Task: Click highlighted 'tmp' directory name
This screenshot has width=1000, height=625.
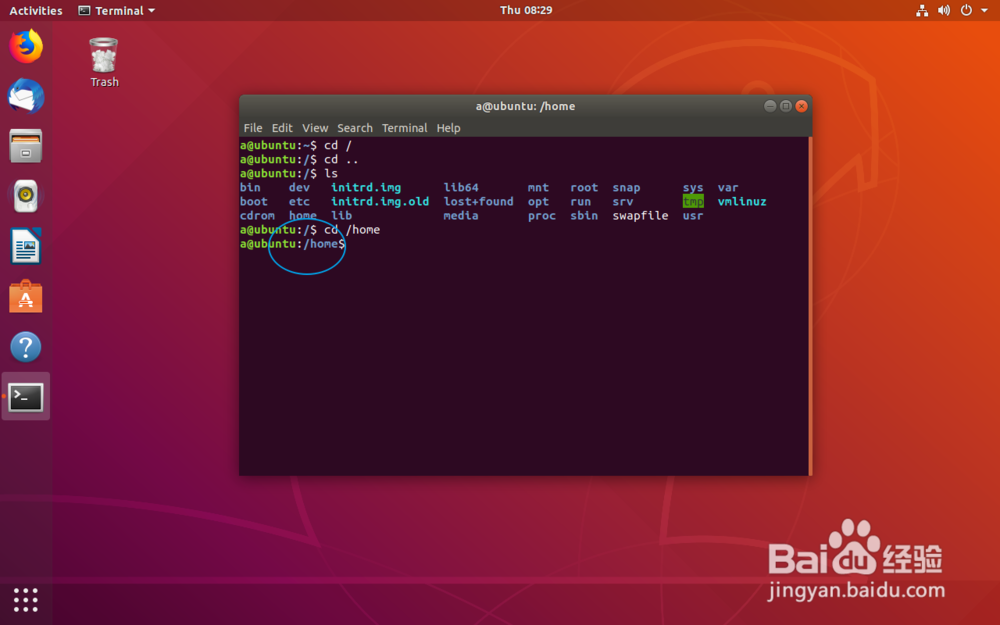Action: pos(693,202)
